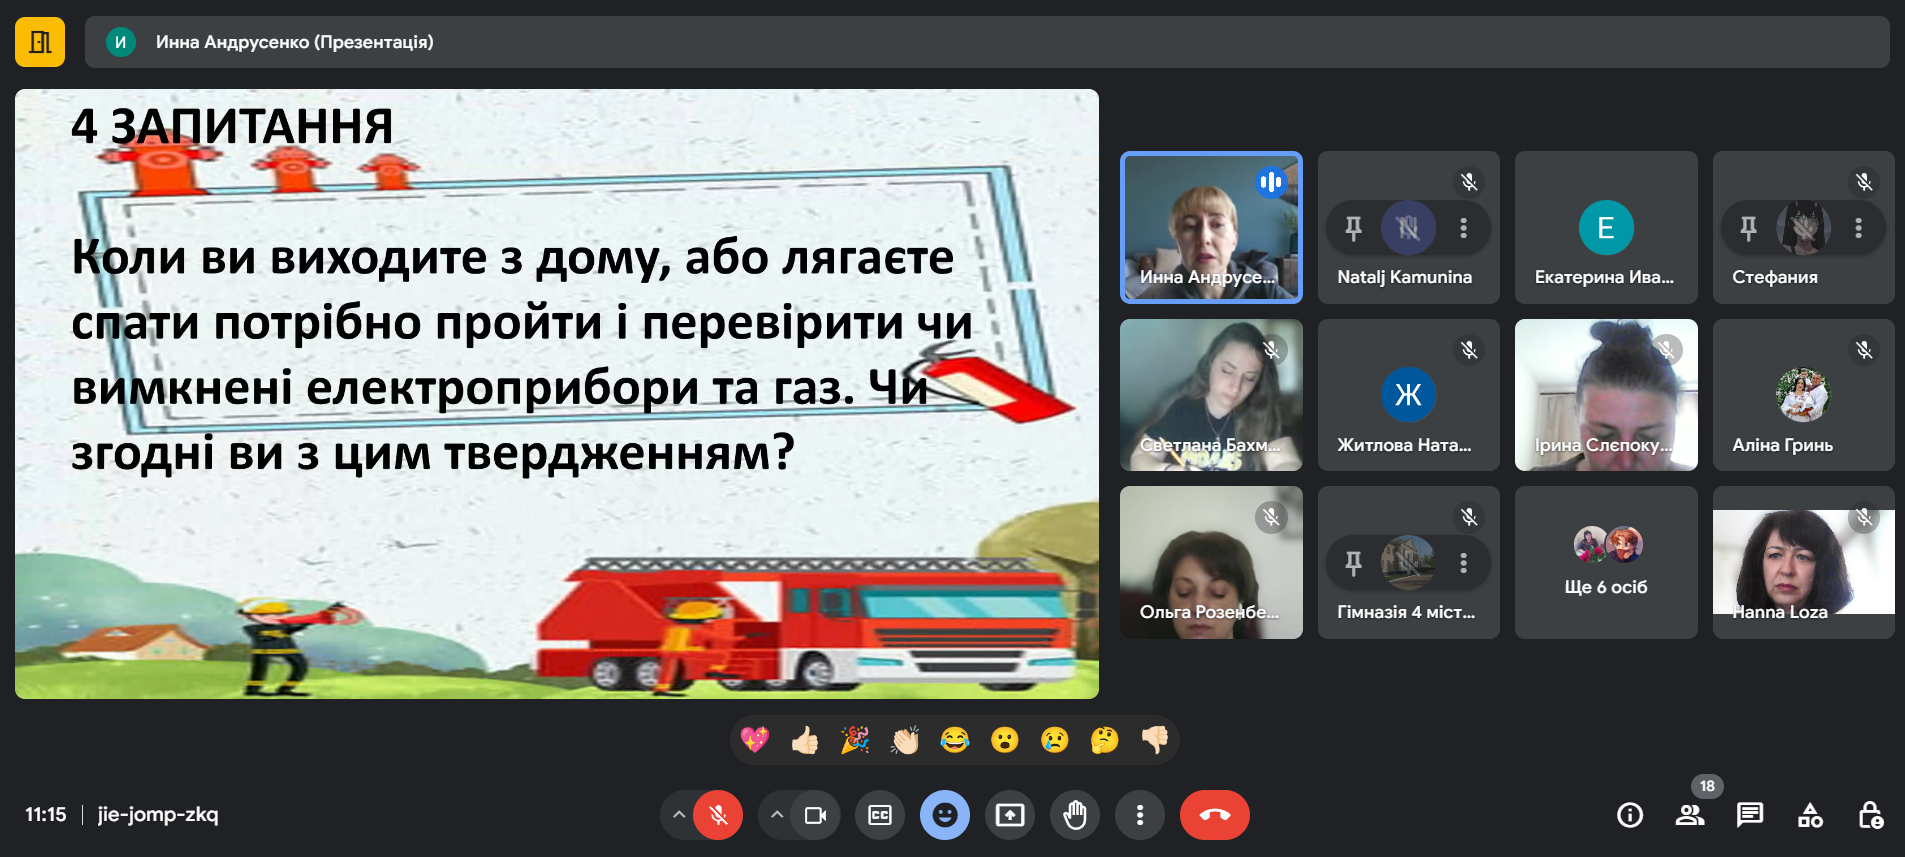Expand audio settings arrow
Viewport: 1905px width, 857px height.
[679, 815]
